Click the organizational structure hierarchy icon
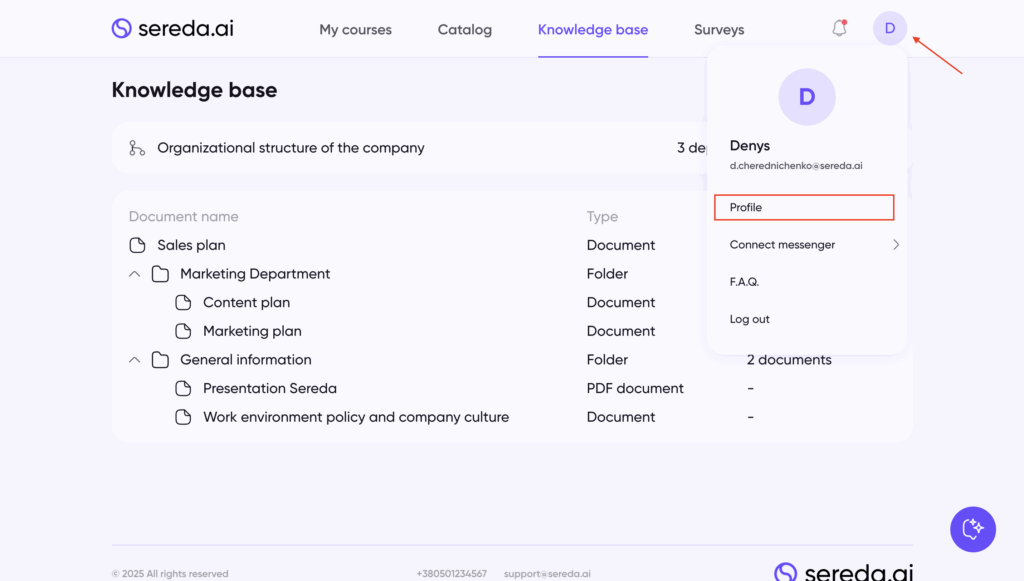 (137, 148)
